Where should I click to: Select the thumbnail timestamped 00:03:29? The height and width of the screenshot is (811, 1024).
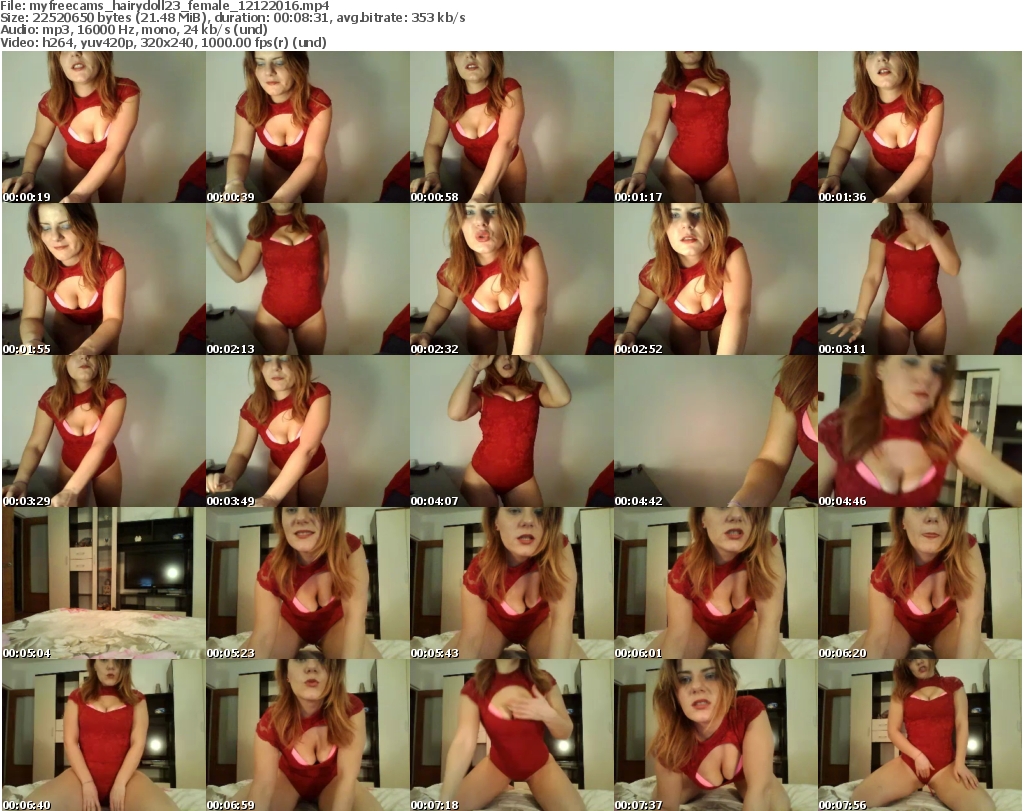point(104,431)
